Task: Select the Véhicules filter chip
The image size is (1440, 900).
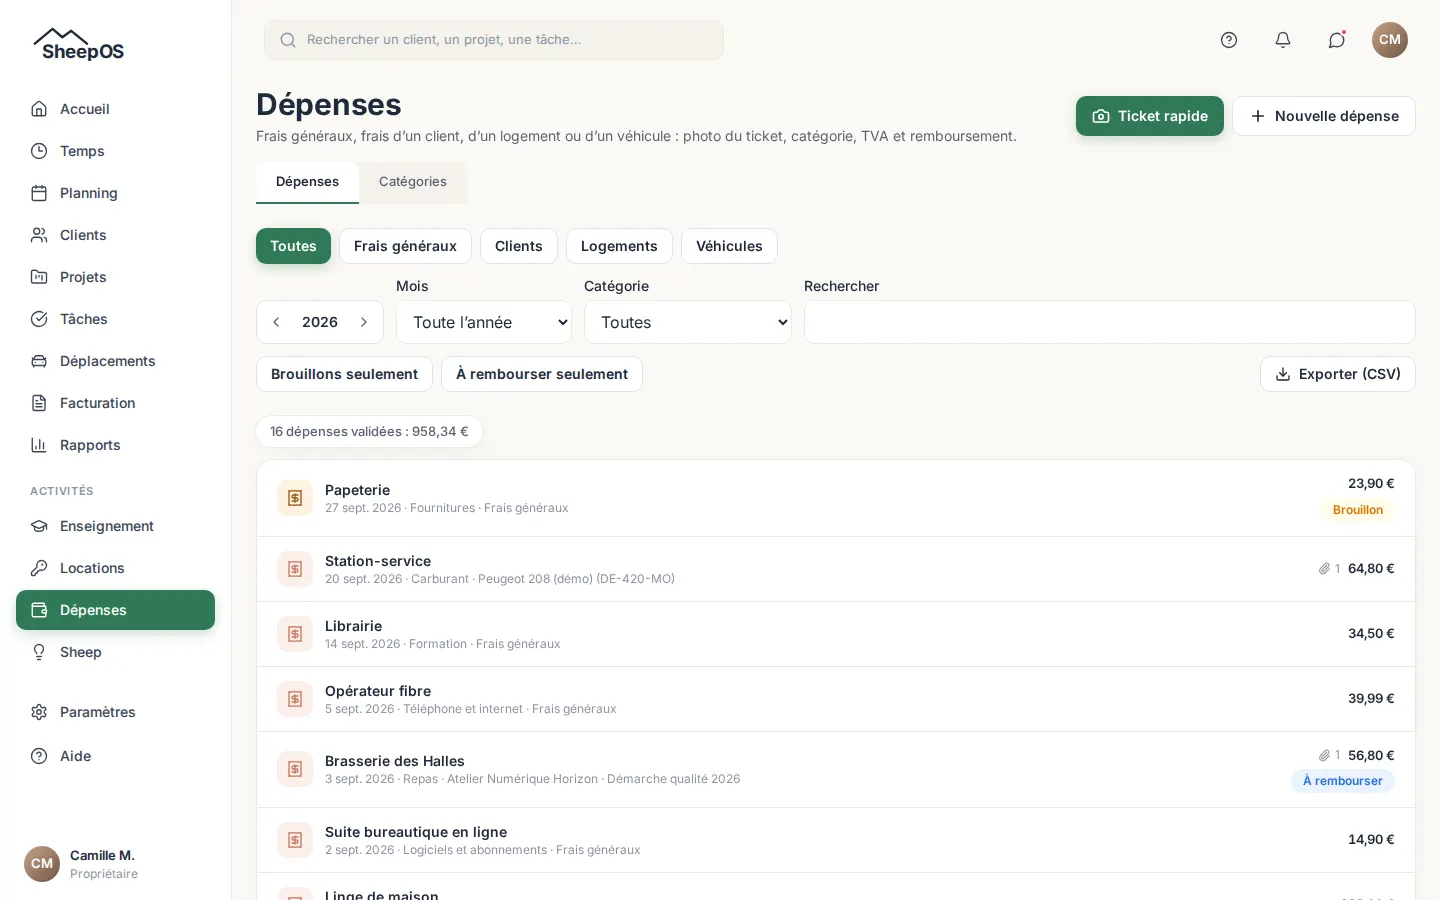Action: (729, 246)
